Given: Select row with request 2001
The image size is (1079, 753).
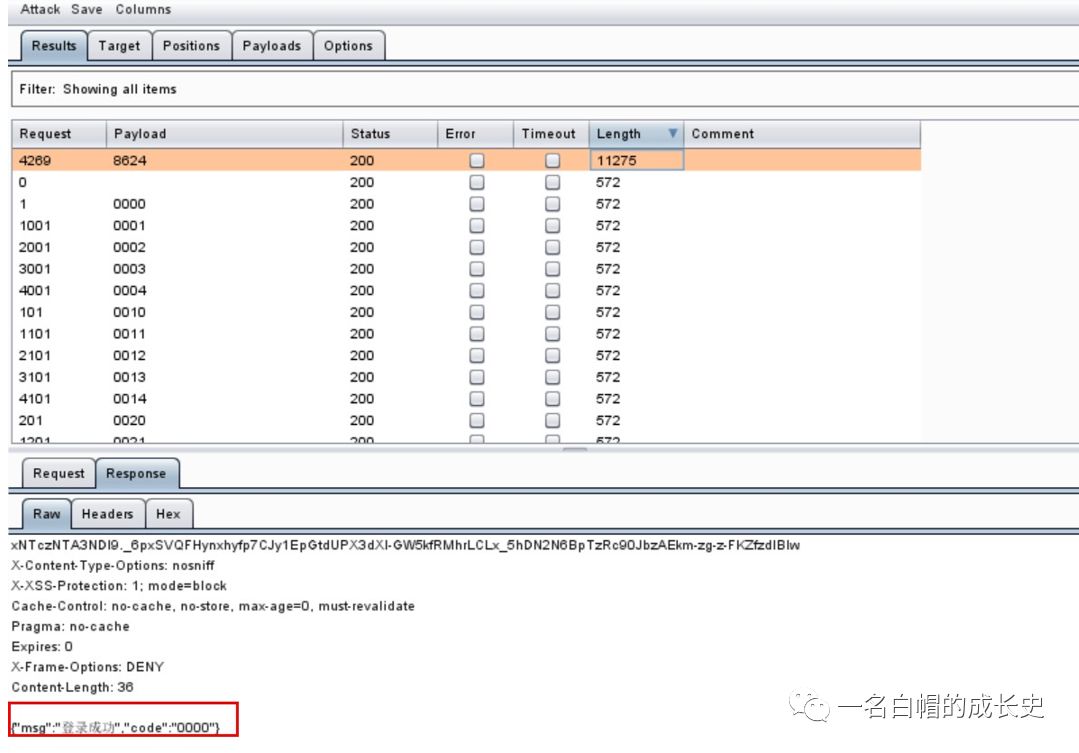Looking at the screenshot, I should (466, 247).
